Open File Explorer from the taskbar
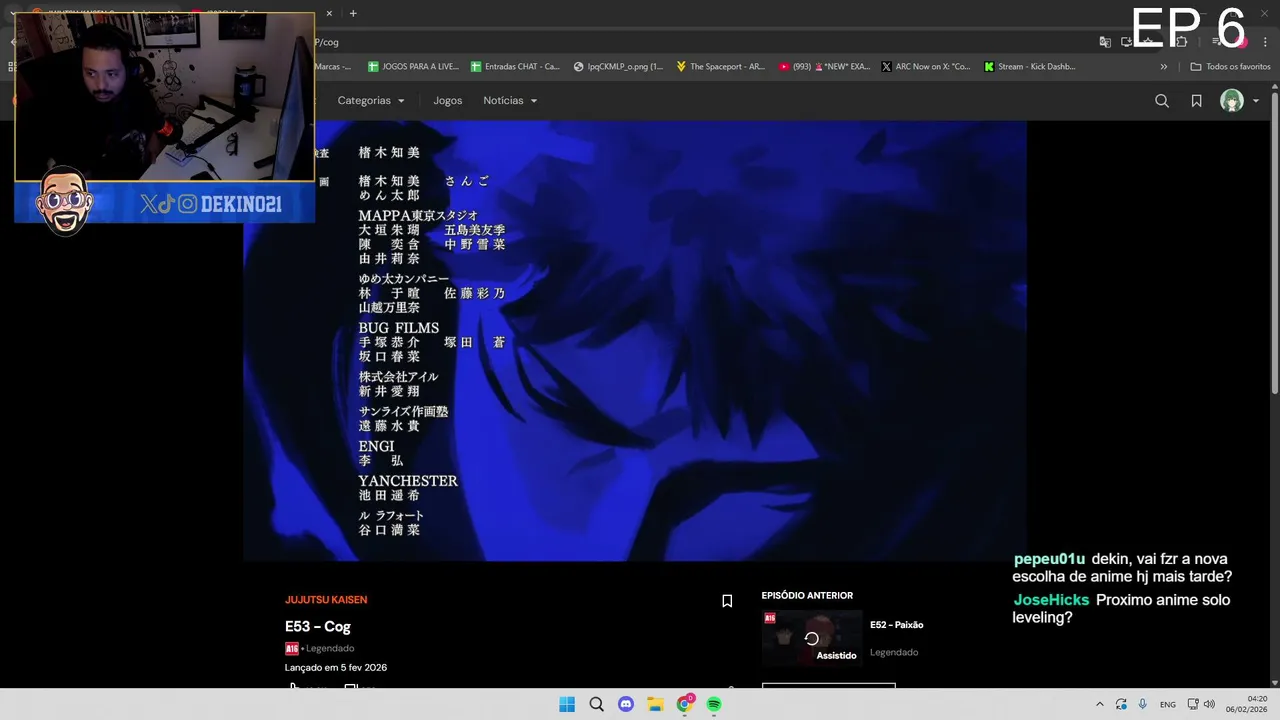The height and width of the screenshot is (720, 1280). coord(655,704)
